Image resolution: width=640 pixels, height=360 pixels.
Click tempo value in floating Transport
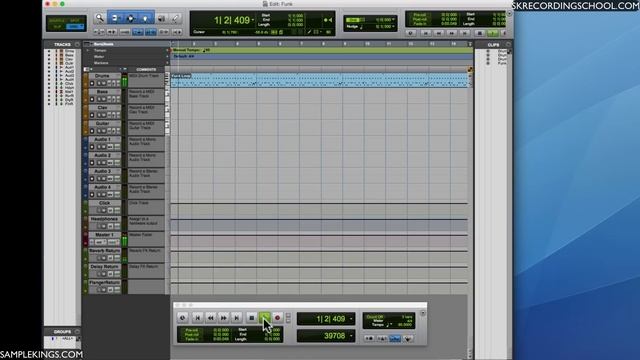pos(404,325)
